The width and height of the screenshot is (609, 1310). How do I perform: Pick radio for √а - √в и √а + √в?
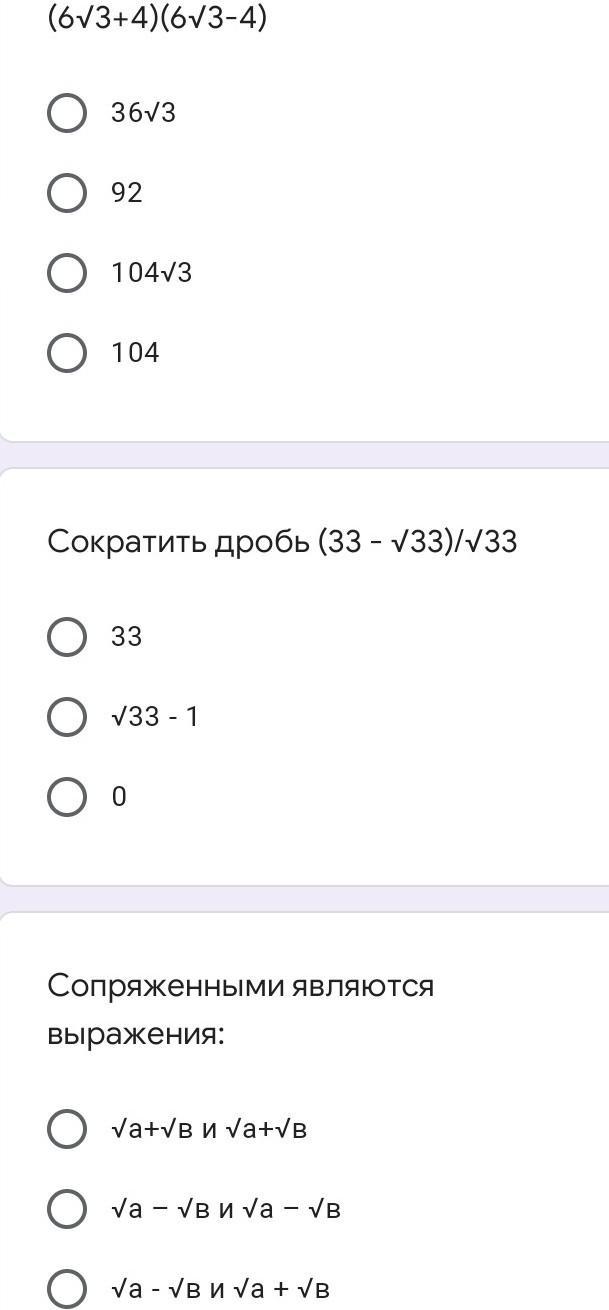click(67, 1289)
